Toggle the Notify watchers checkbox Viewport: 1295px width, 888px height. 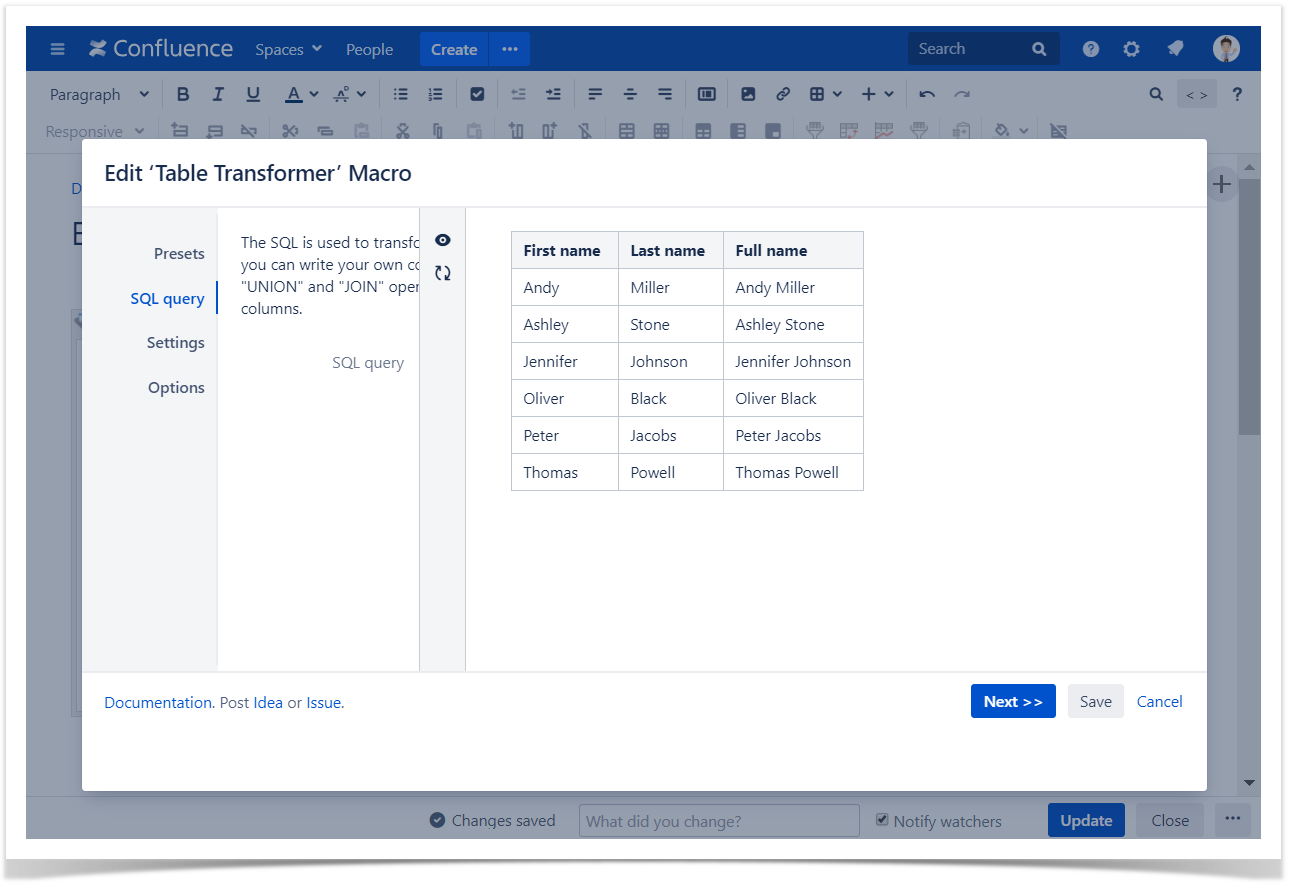click(x=882, y=820)
